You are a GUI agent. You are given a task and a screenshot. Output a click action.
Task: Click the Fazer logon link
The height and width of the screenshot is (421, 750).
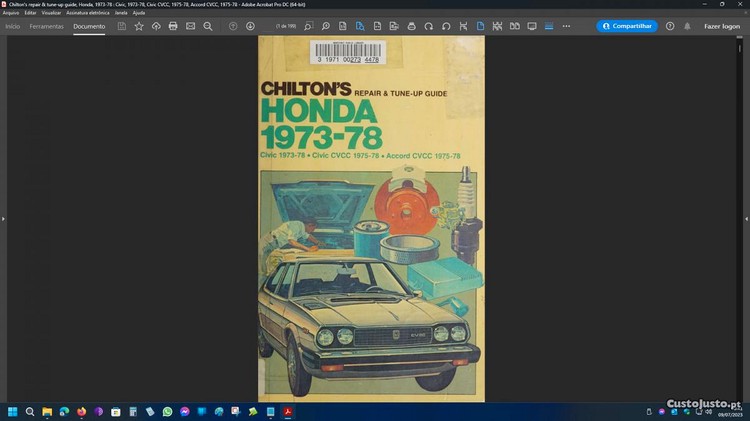[722, 26]
